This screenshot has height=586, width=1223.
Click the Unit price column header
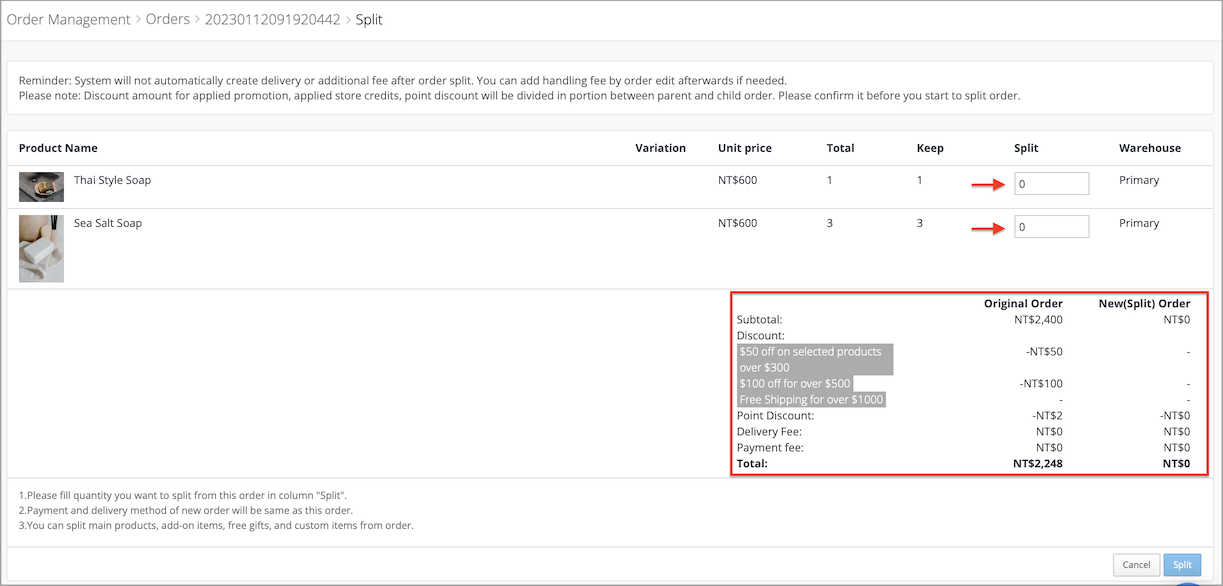tap(745, 148)
